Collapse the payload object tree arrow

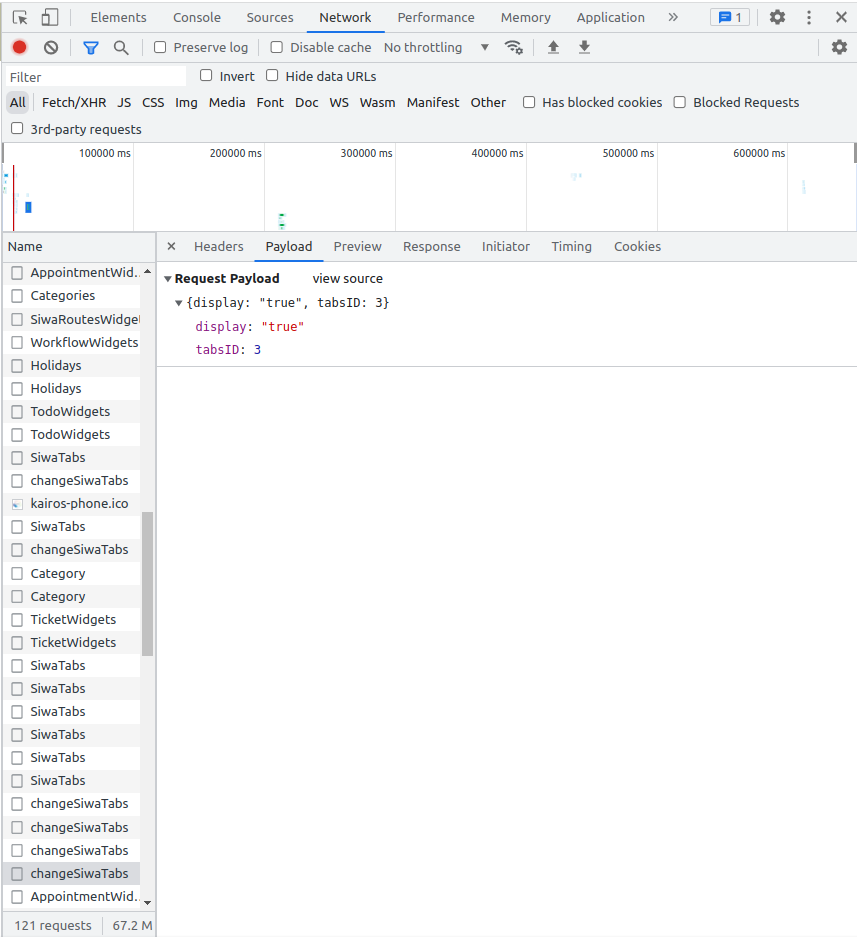(x=178, y=303)
